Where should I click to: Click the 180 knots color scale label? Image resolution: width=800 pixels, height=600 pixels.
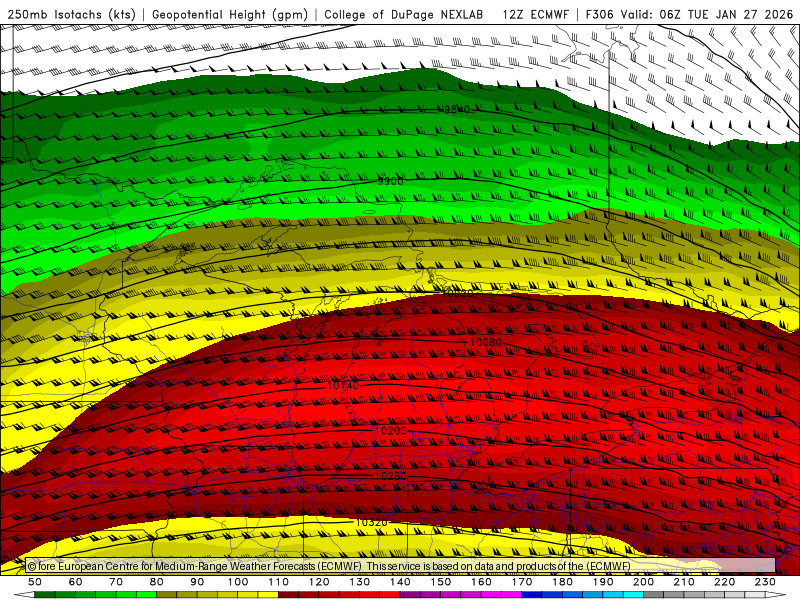point(562,582)
